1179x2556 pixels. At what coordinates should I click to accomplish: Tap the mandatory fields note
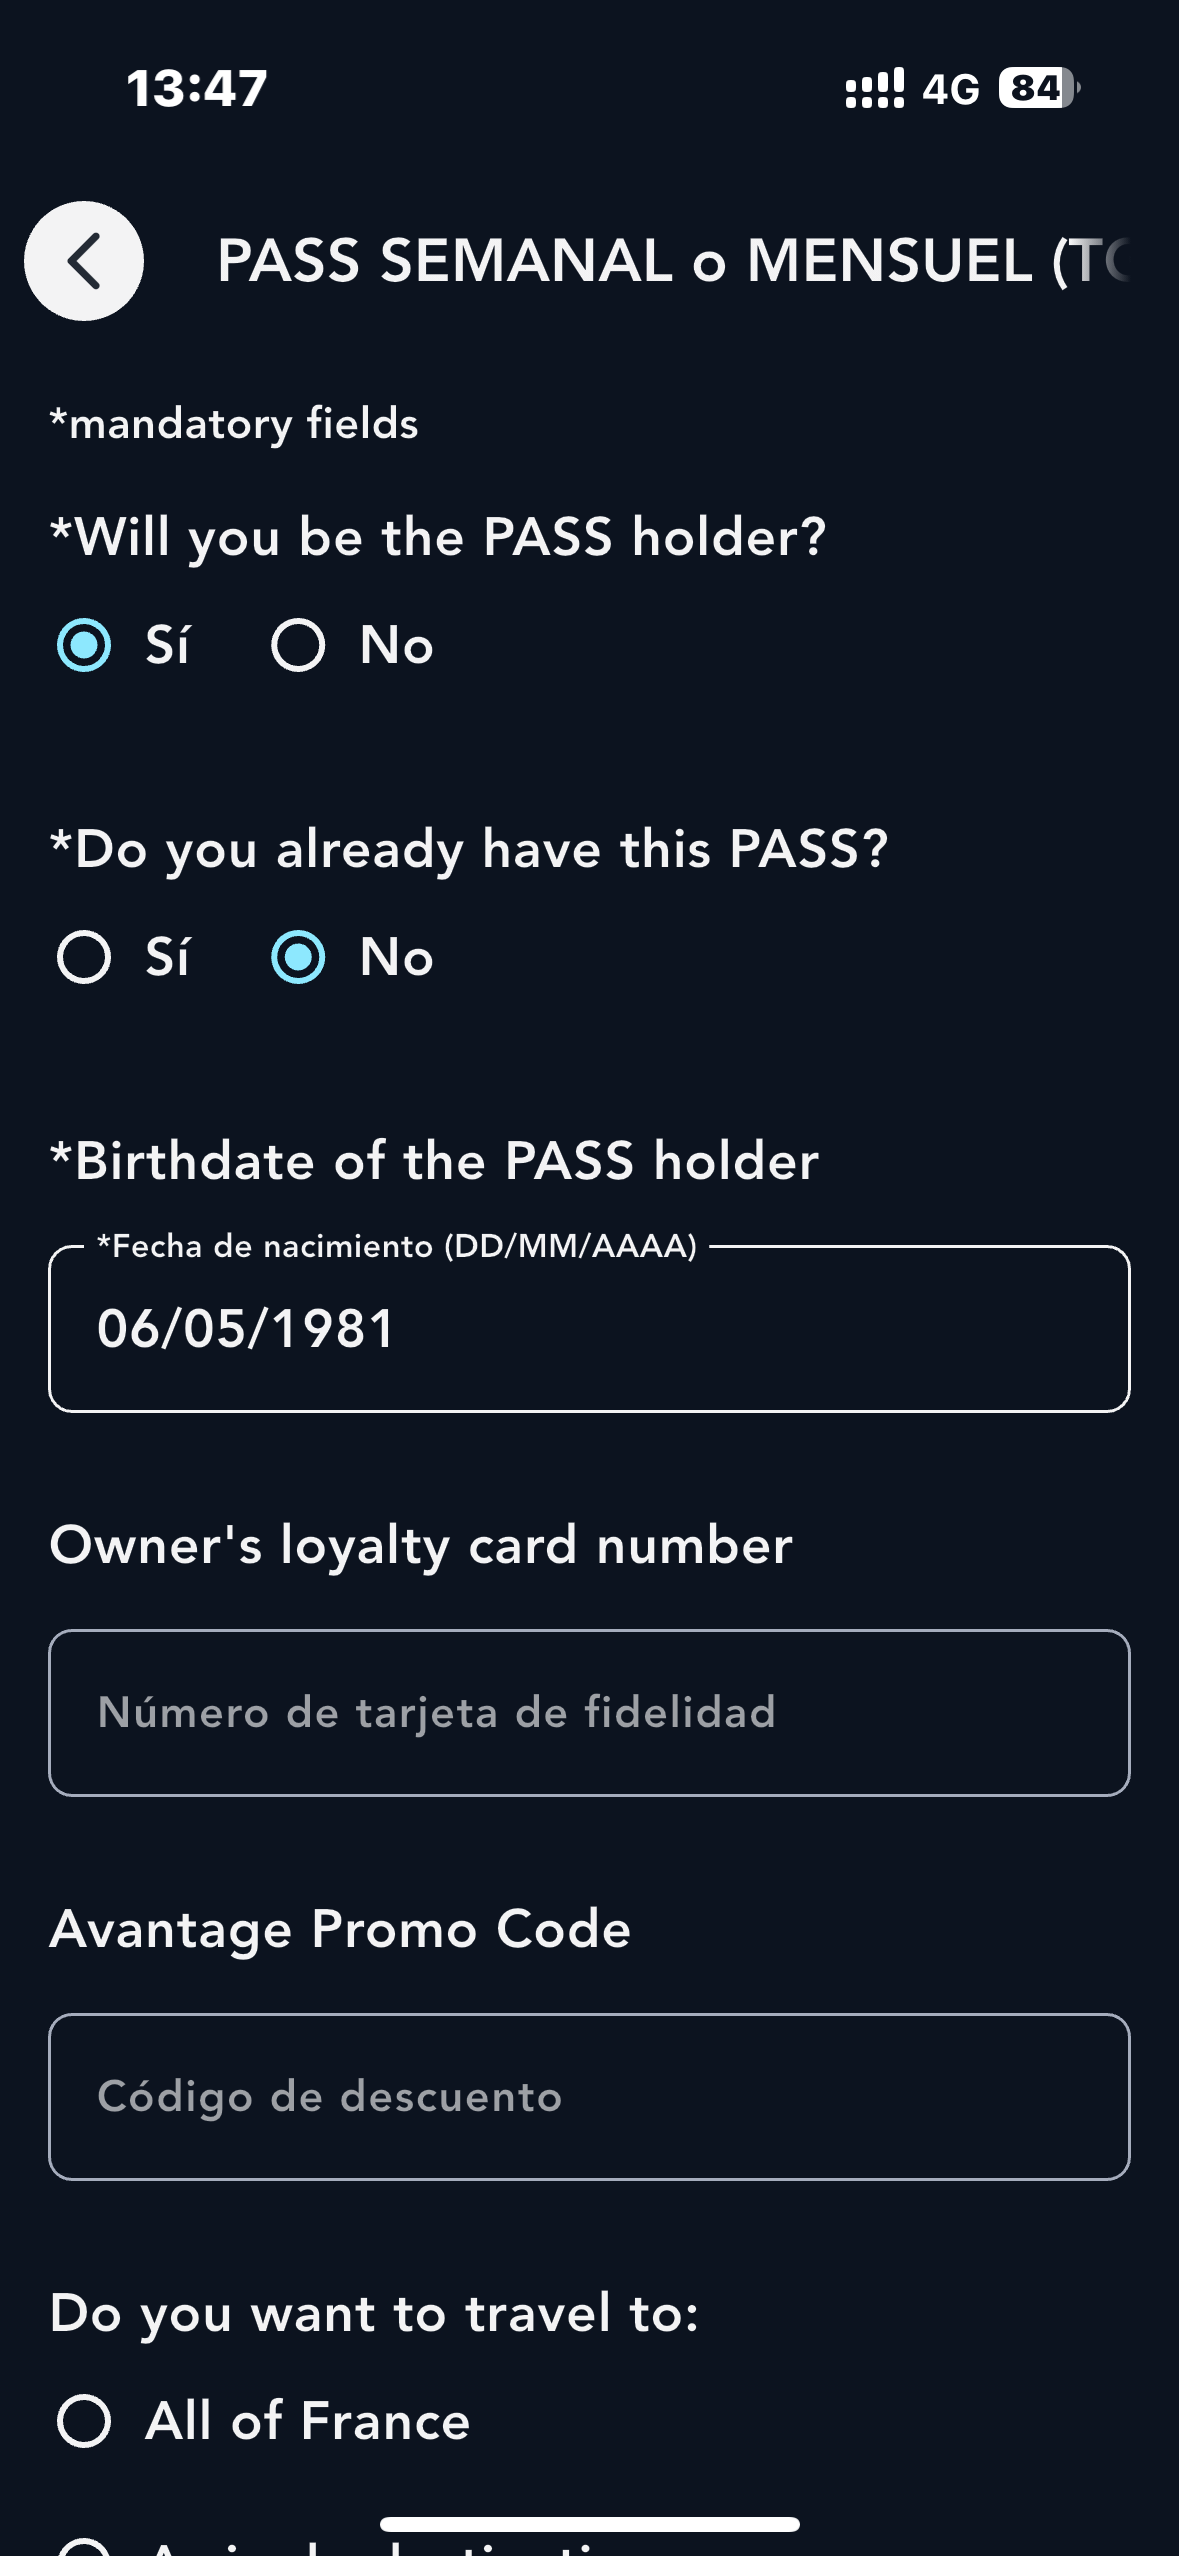pos(234,424)
